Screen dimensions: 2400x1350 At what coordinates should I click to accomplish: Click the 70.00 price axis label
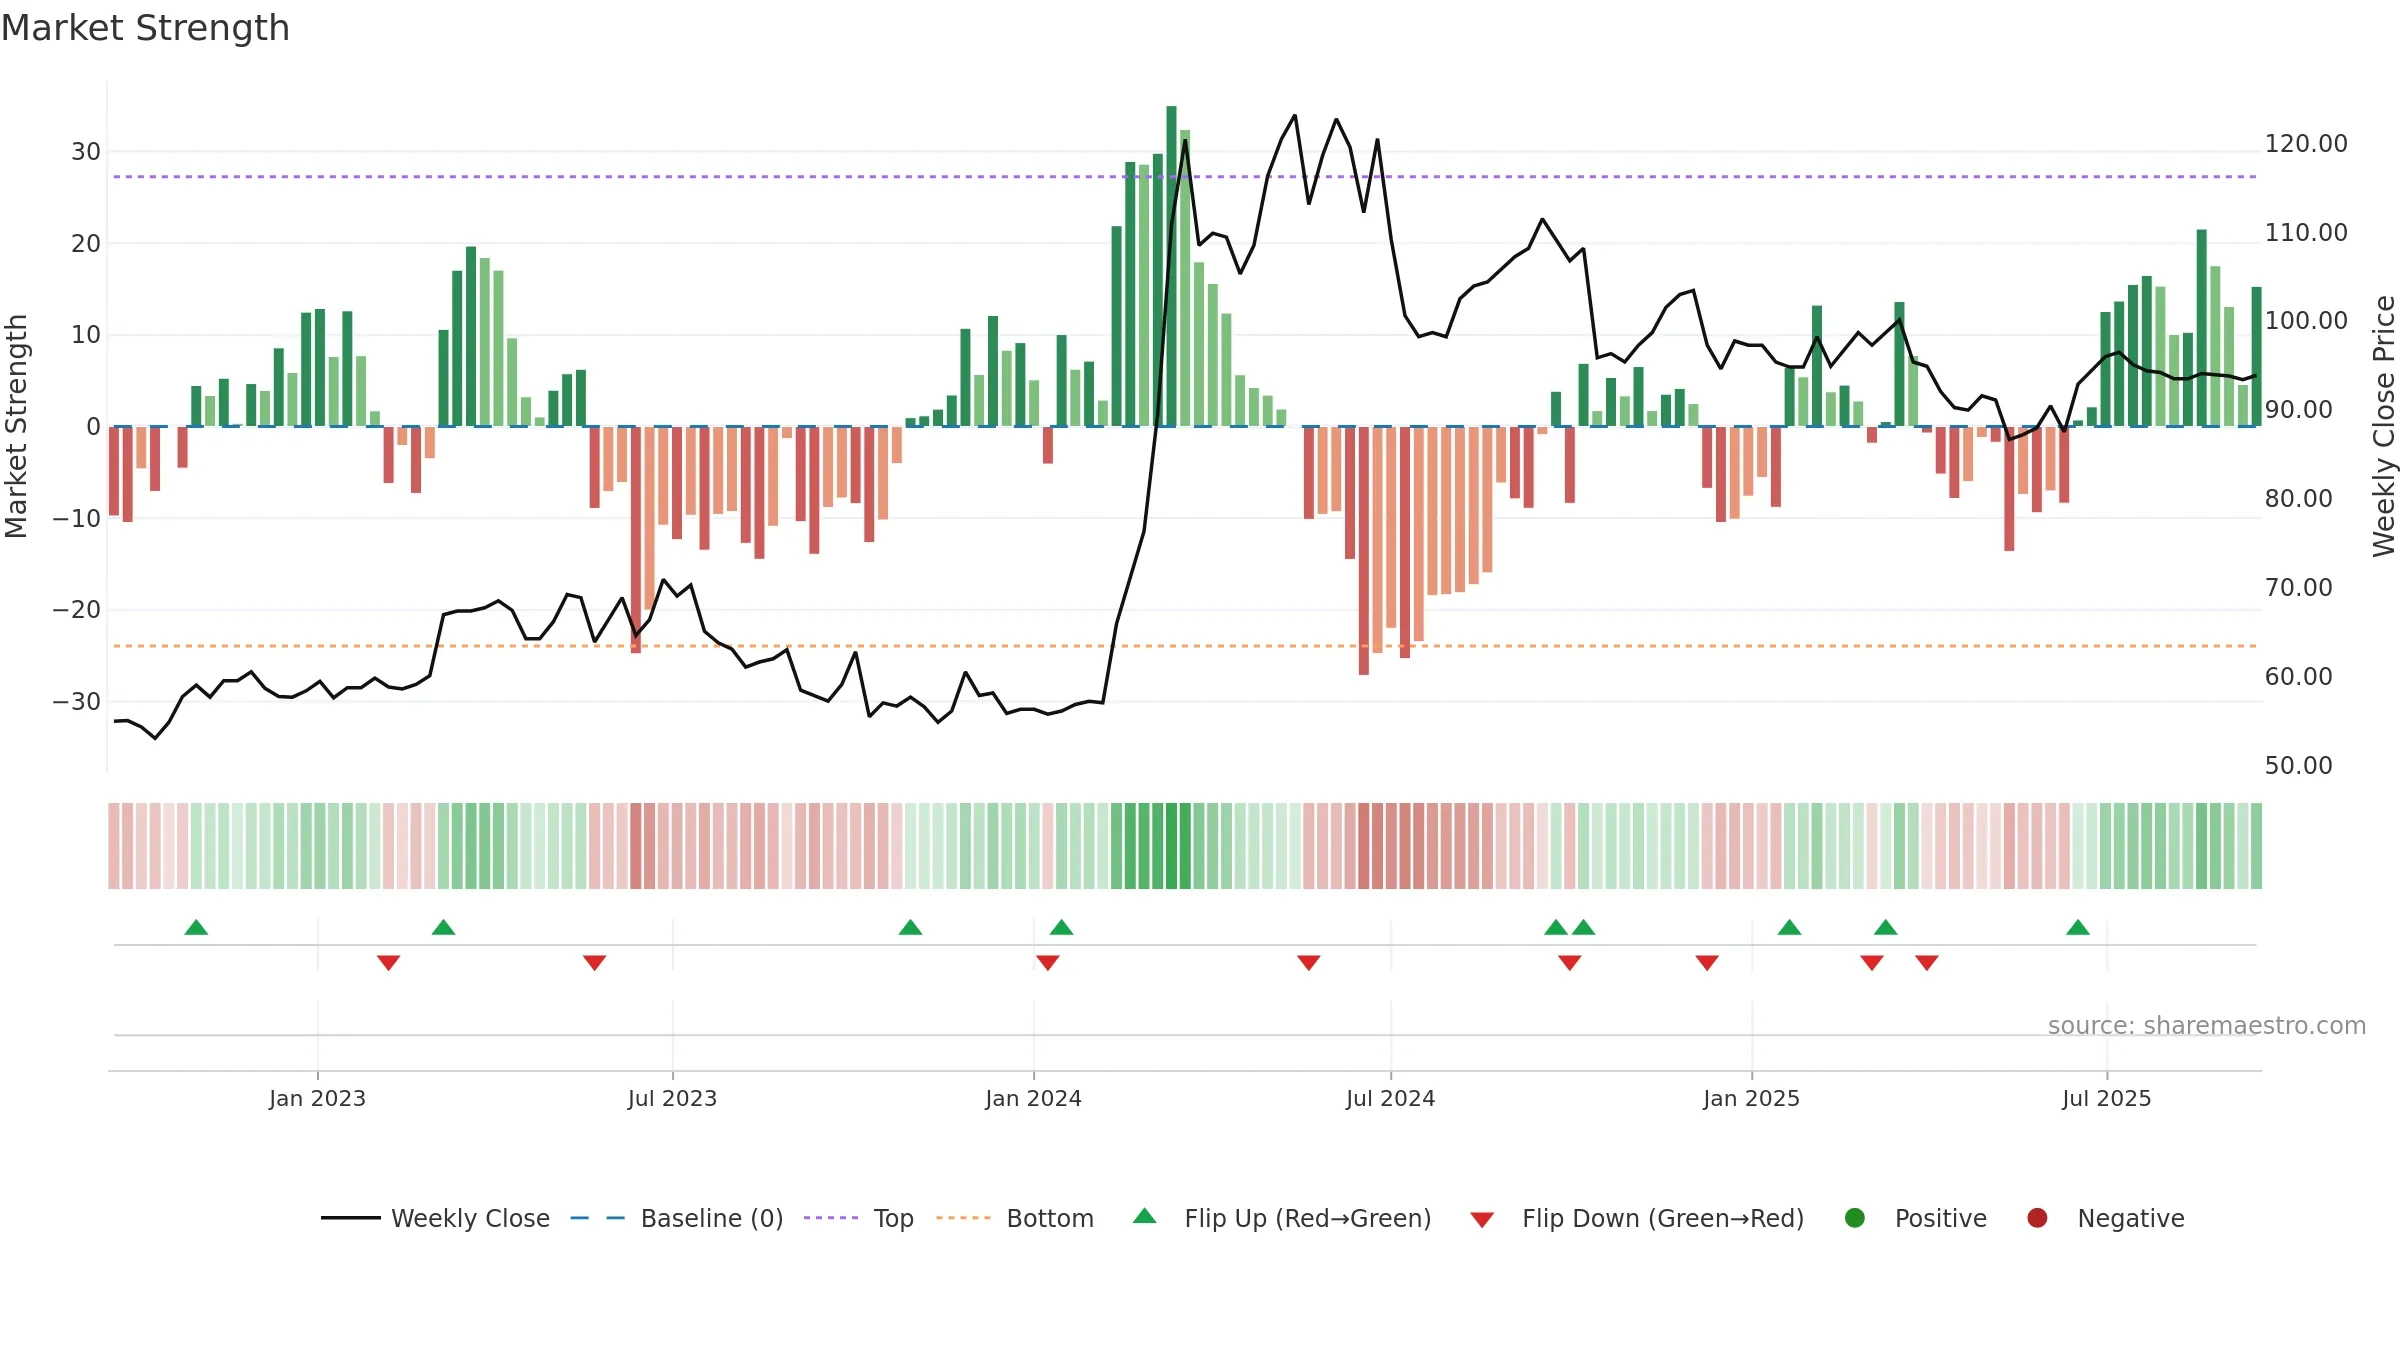coord(2298,588)
